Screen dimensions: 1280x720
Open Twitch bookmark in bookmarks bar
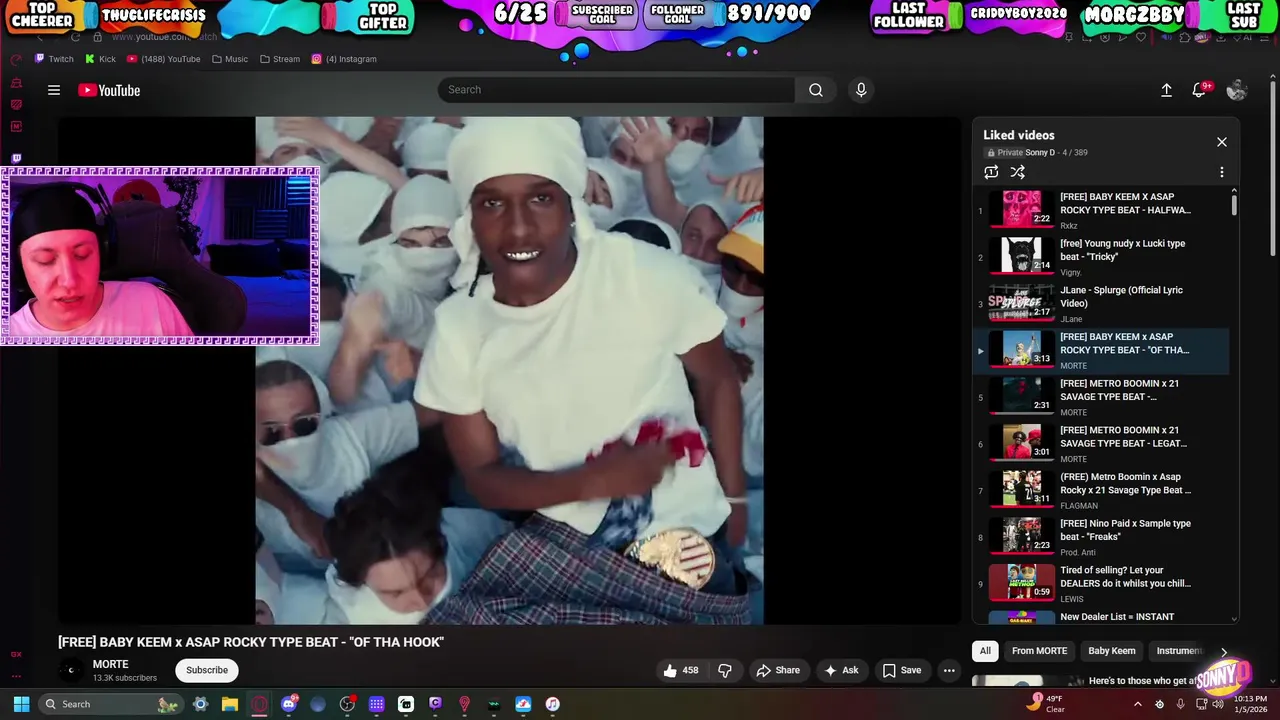[x=54, y=59]
